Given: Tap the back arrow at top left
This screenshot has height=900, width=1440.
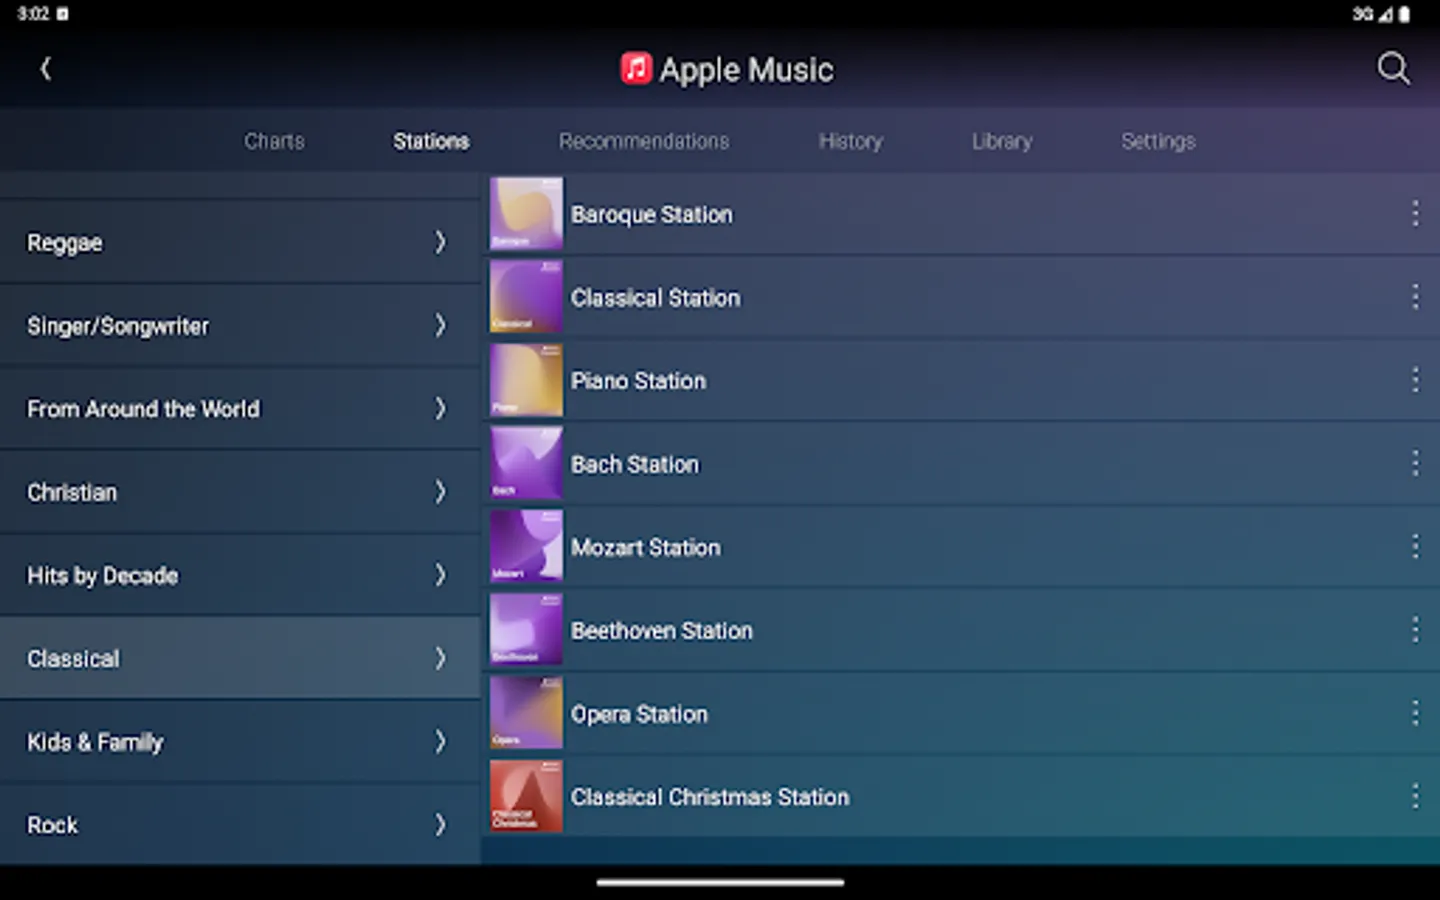Looking at the screenshot, I should pyautogui.click(x=46, y=68).
